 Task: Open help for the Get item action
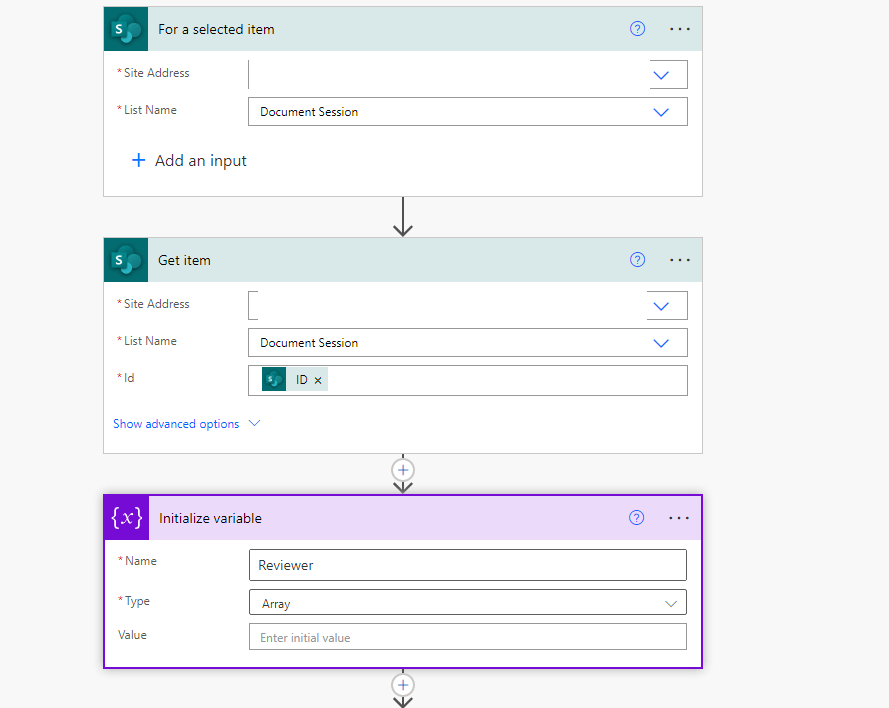pos(637,260)
